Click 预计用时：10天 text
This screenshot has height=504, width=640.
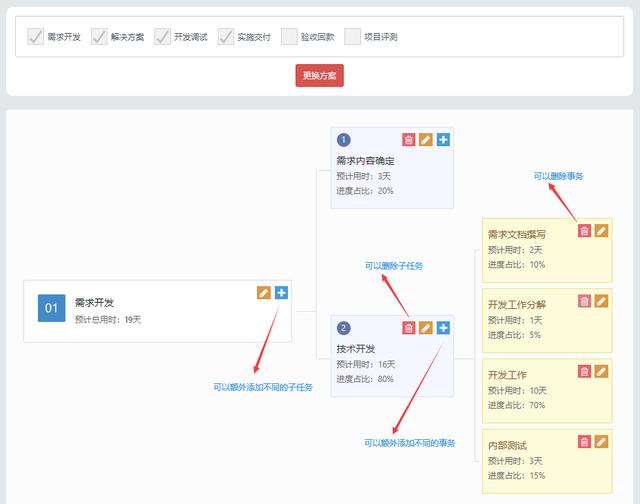pos(517,391)
